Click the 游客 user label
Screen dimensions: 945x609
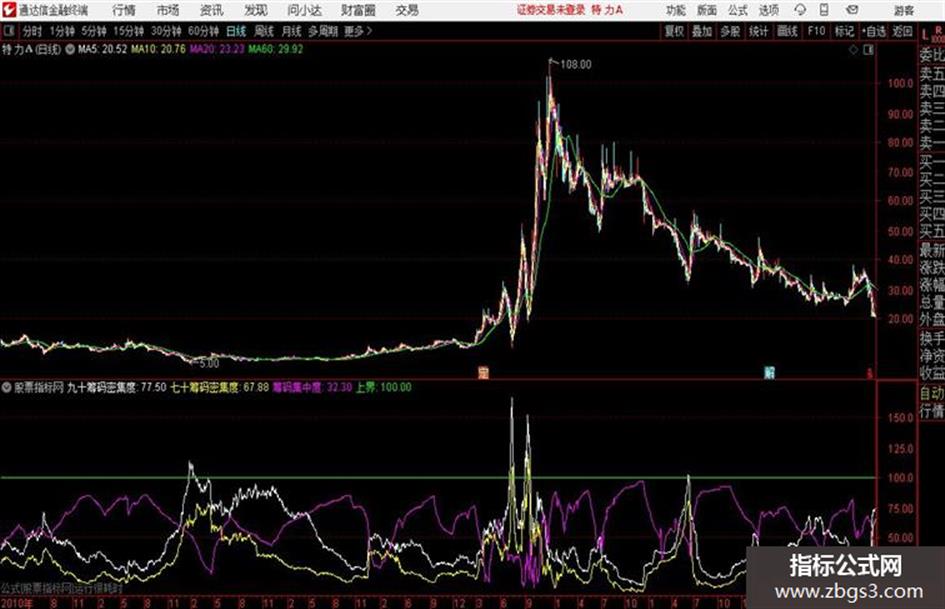coord(903,10)
